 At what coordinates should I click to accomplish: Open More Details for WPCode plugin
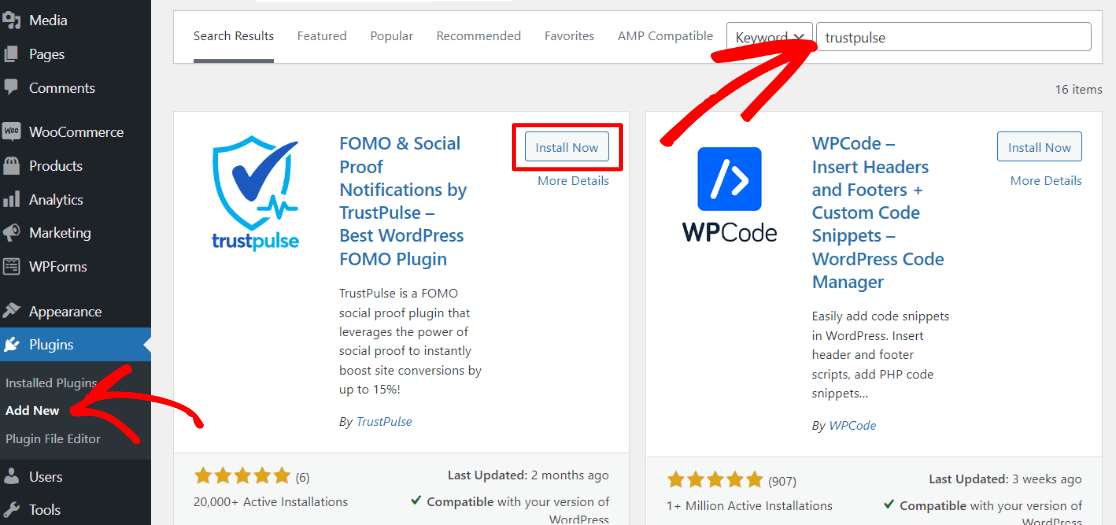tap(1046, 181)
